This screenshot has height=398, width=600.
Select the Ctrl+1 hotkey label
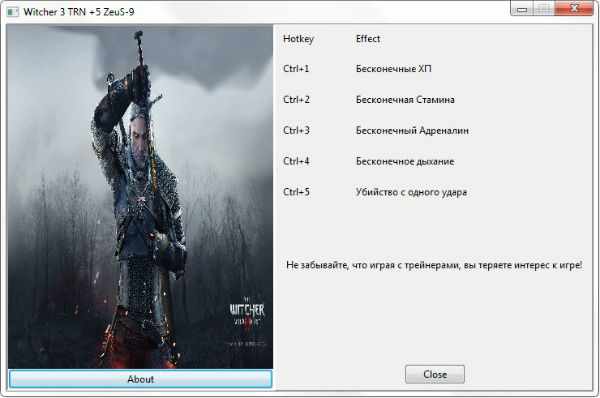click(296, 69)
